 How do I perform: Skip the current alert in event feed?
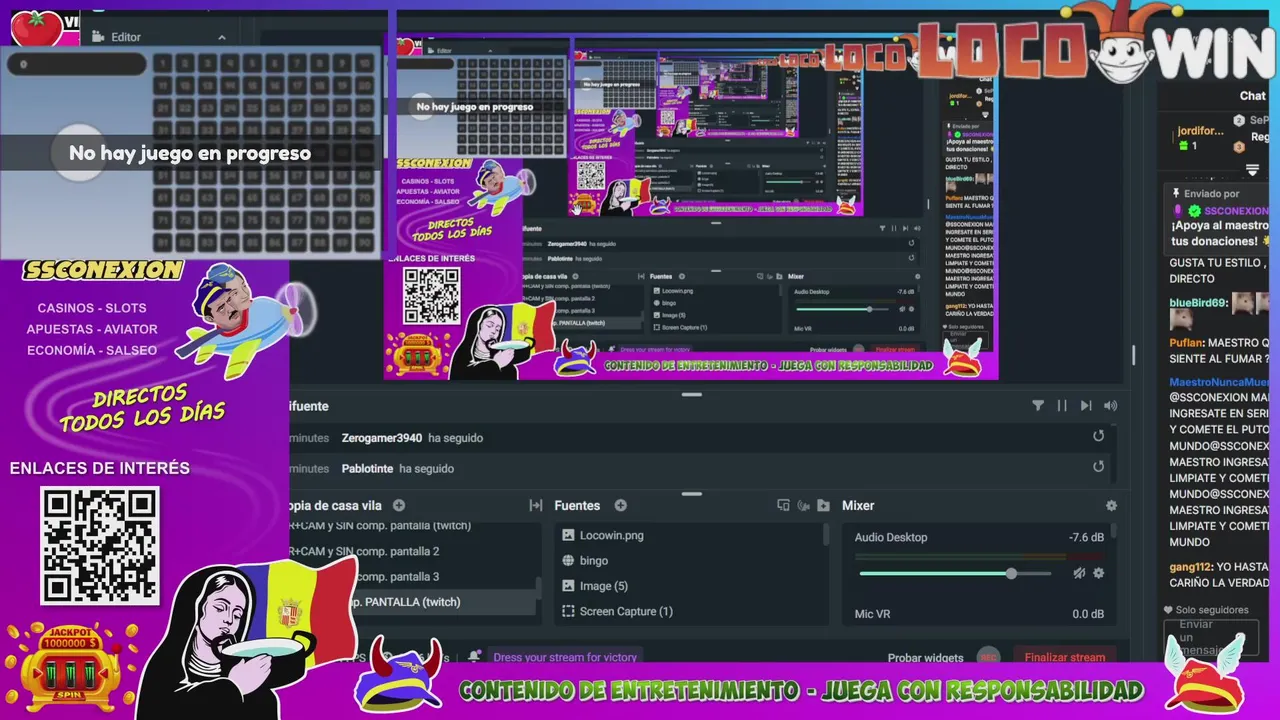coord(1086,405)
